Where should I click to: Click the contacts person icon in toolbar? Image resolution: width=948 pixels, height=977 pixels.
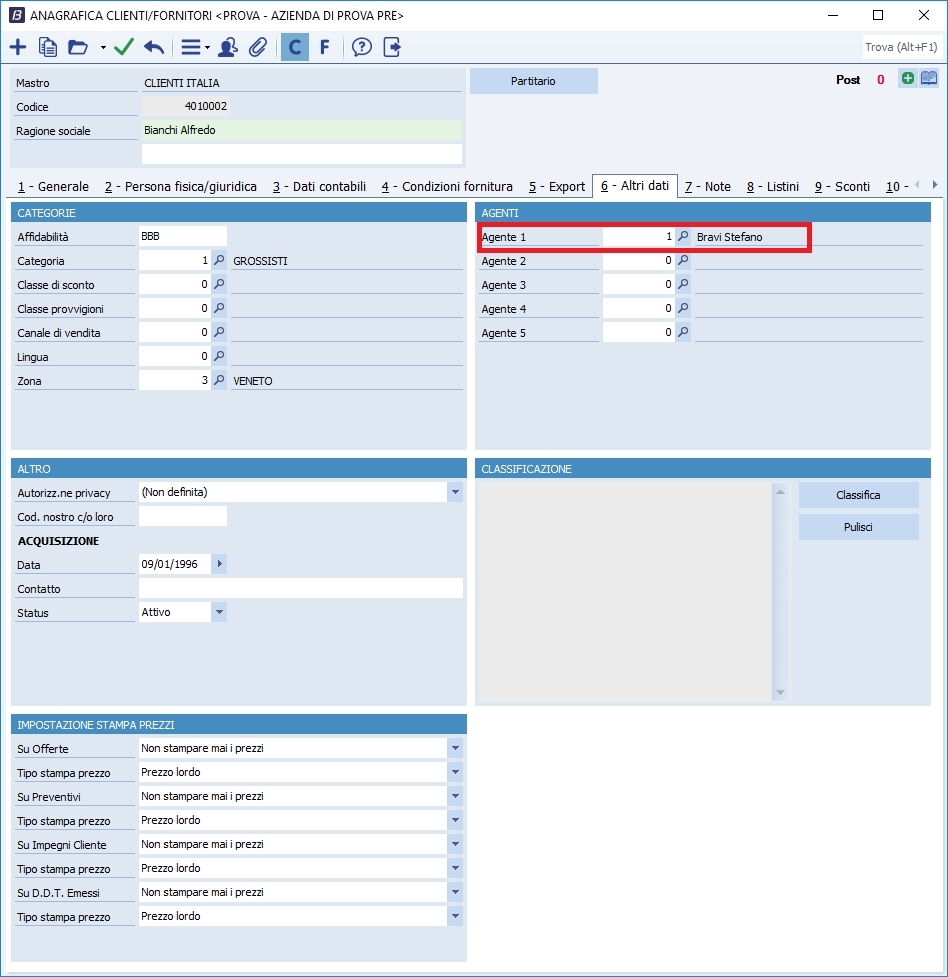click(227, 47)
